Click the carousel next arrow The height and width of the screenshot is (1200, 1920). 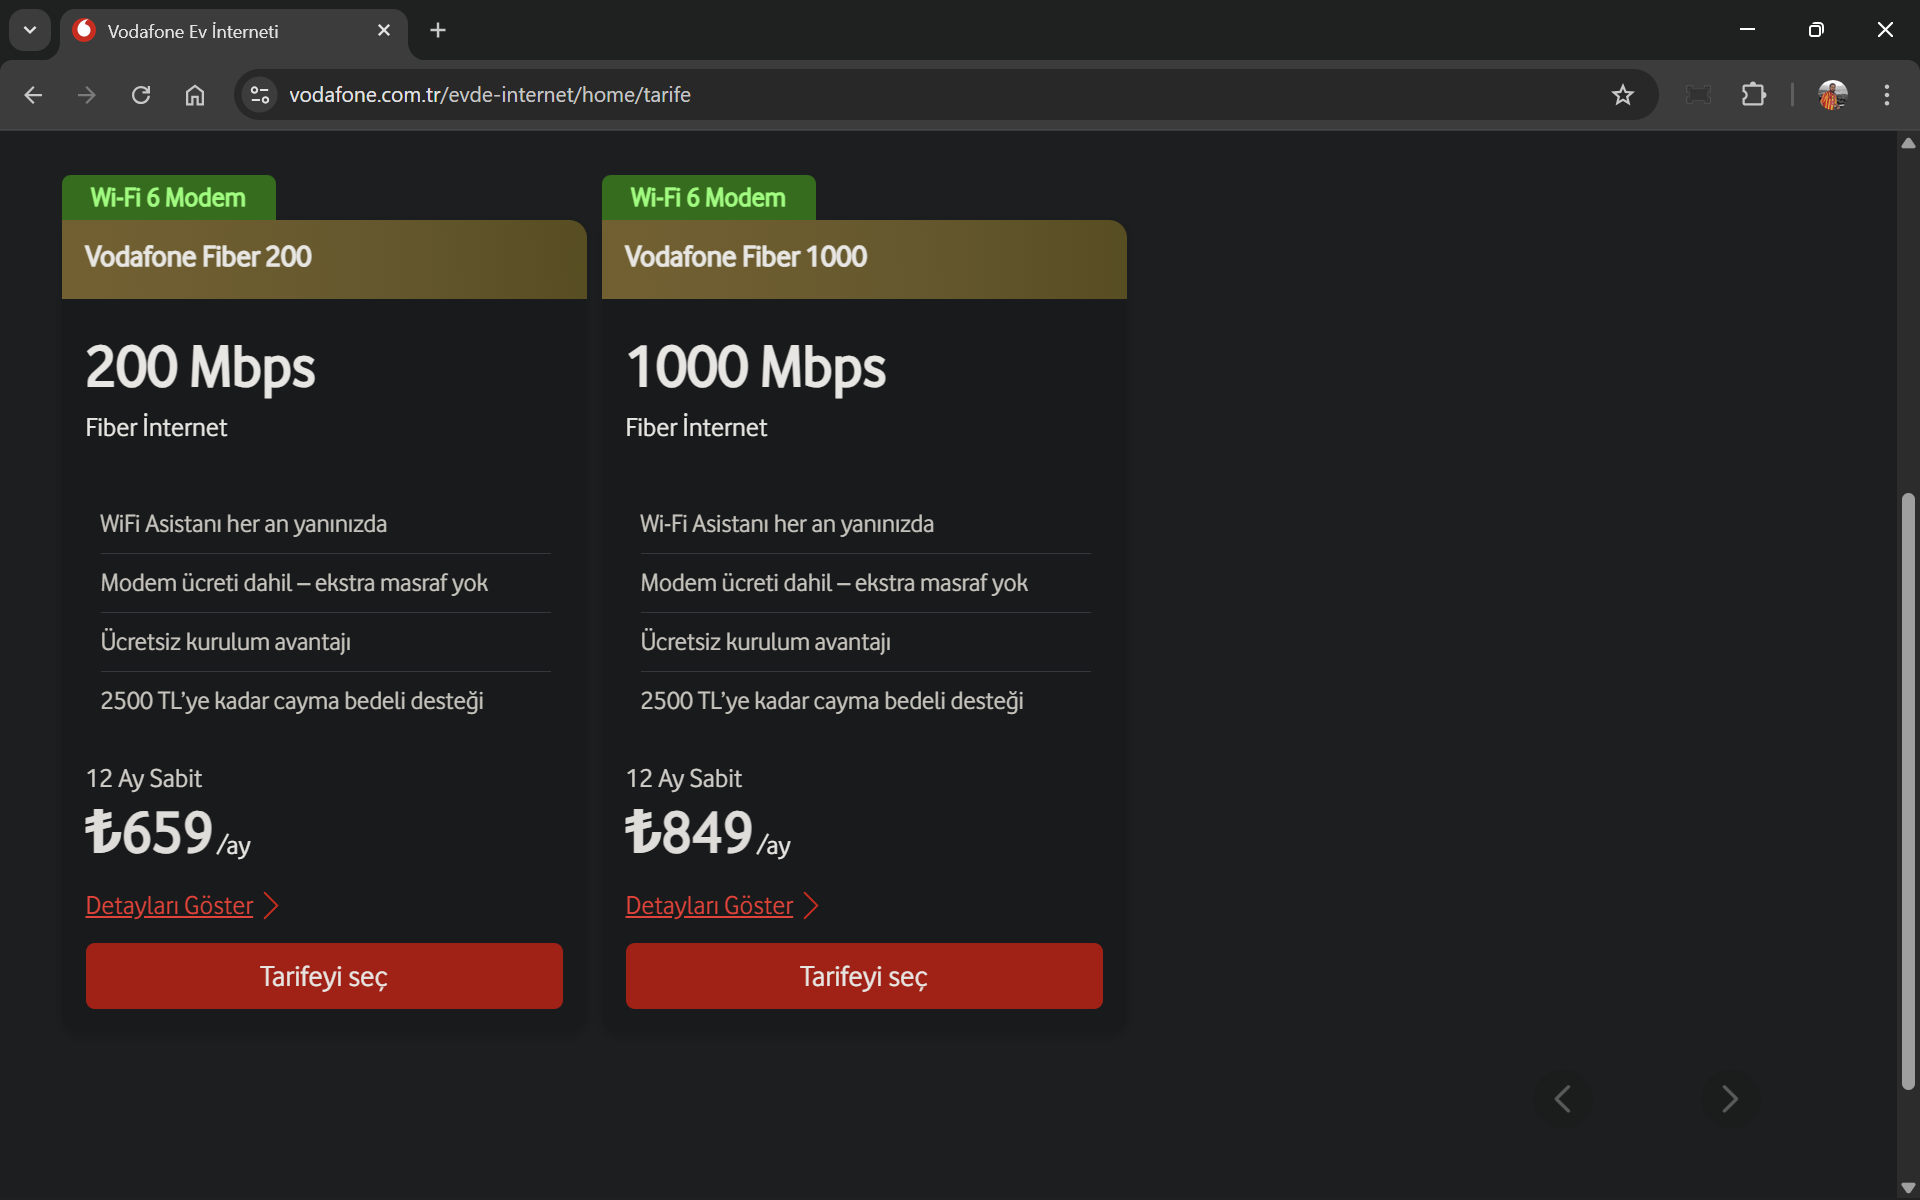1730,1099
